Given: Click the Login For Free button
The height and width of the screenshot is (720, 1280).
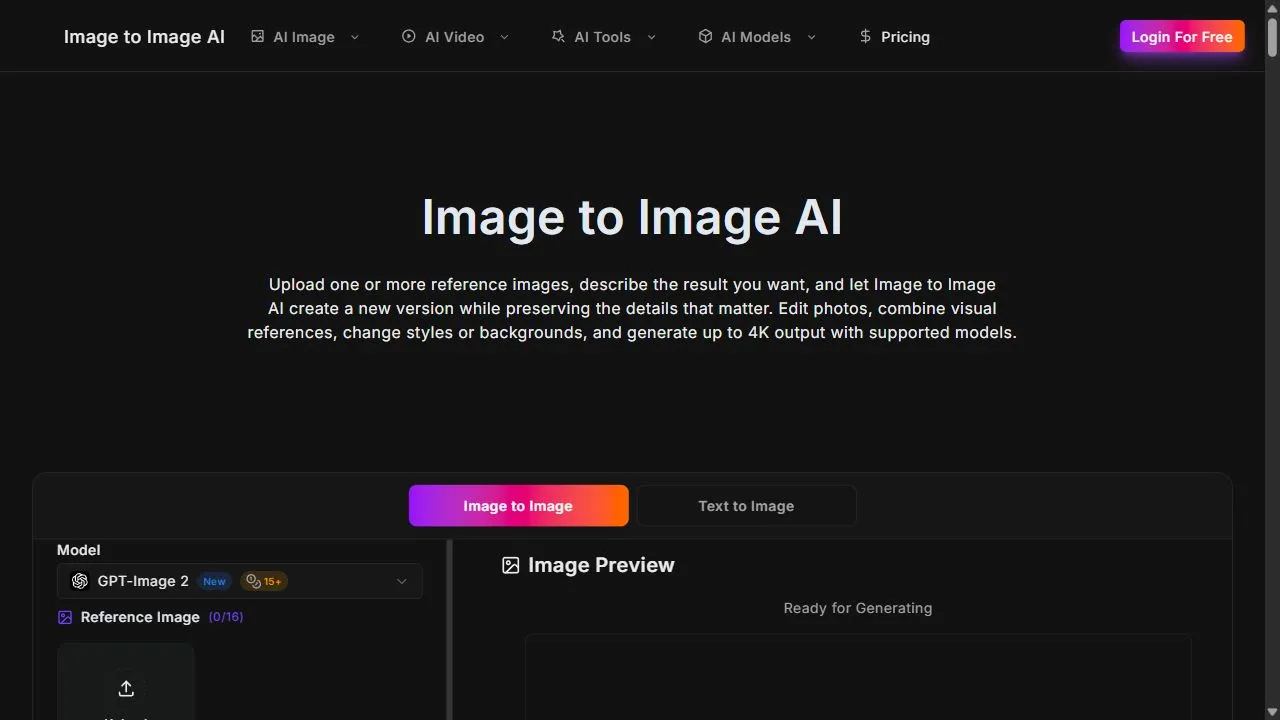Looking at the screenshot, I should (1182, 36).
